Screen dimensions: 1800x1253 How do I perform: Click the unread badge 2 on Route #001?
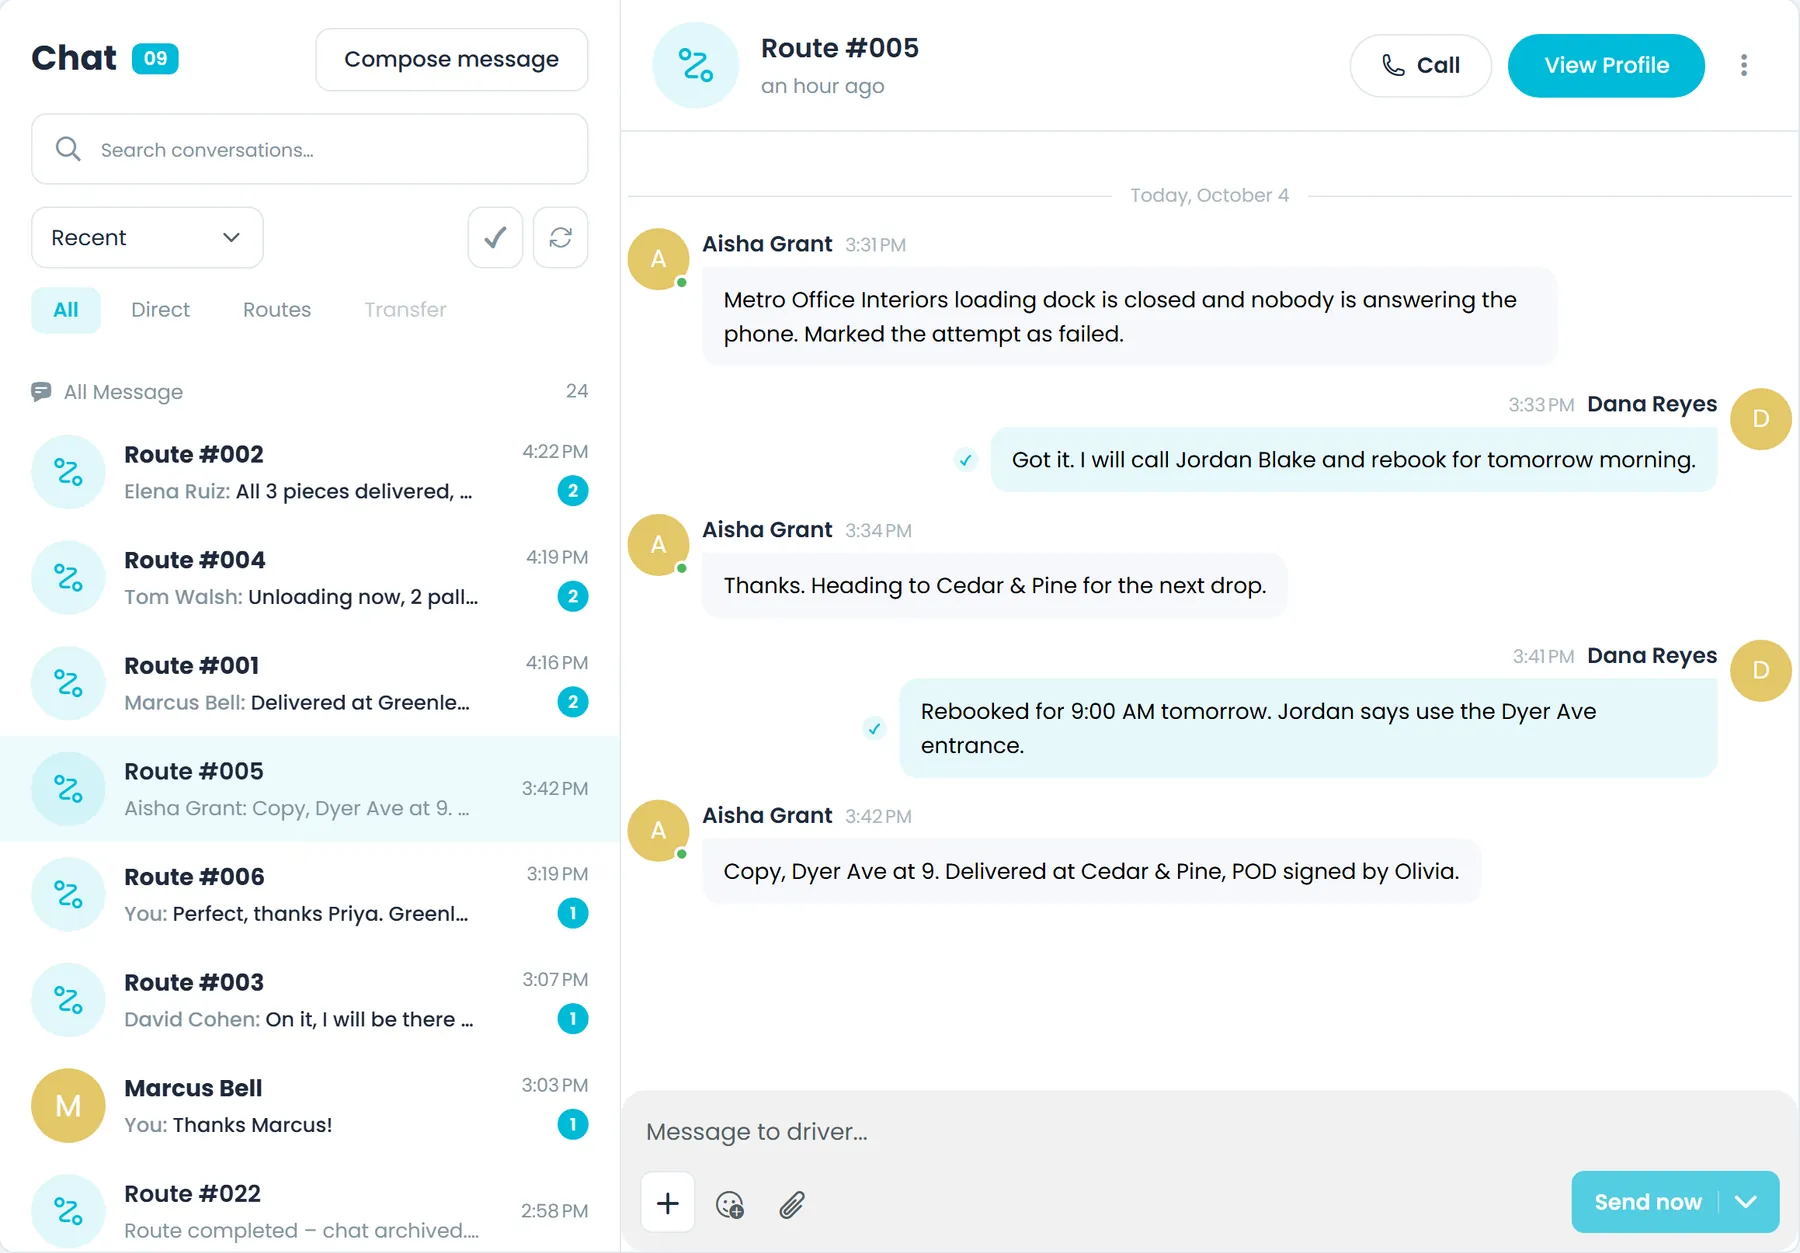pos(572,702)
